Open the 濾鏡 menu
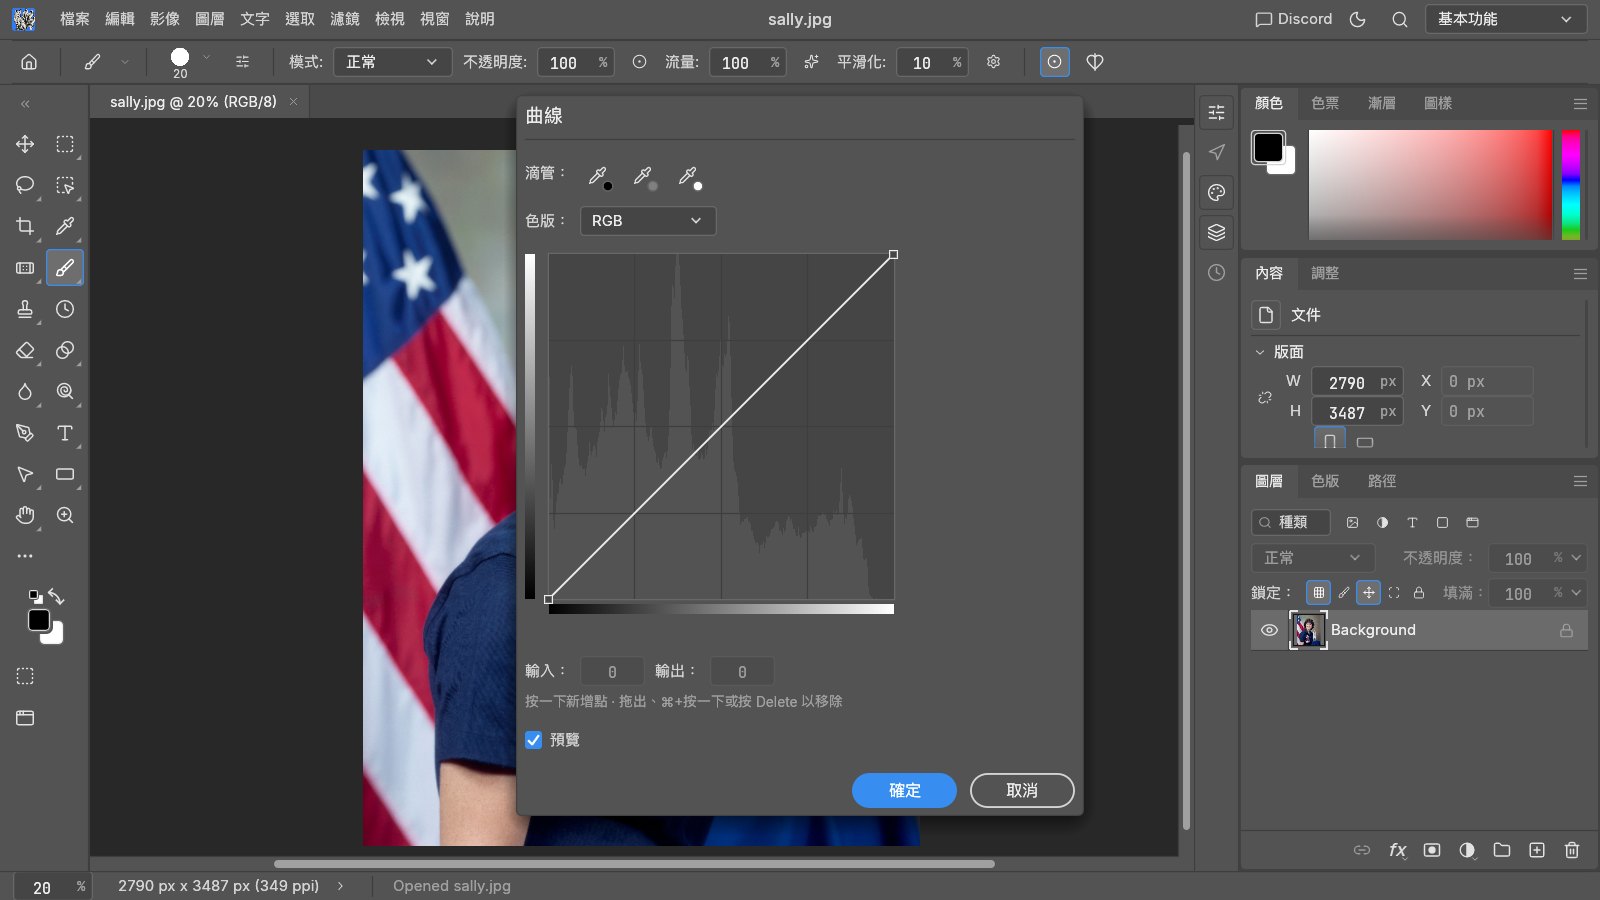 [x=345, y=19]
